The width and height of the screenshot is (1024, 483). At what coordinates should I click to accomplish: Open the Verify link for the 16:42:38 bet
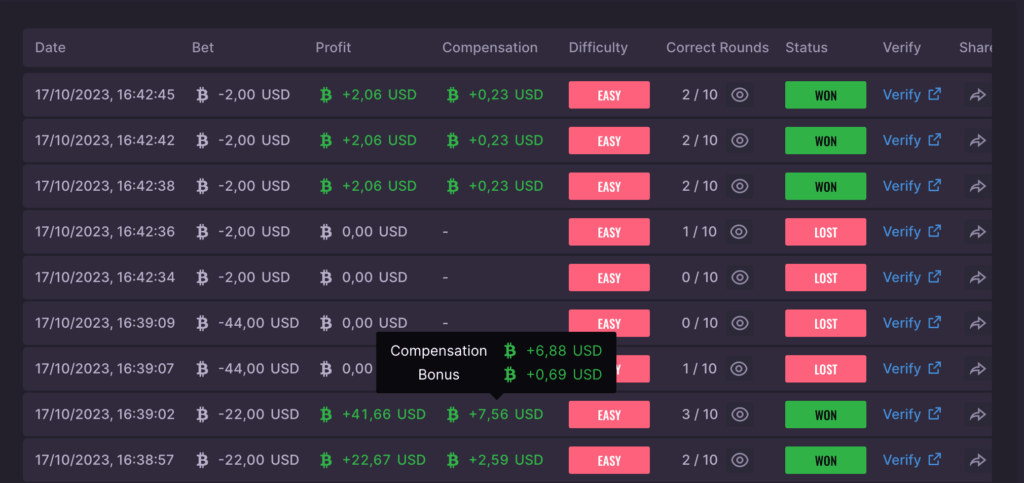(912, 187)
